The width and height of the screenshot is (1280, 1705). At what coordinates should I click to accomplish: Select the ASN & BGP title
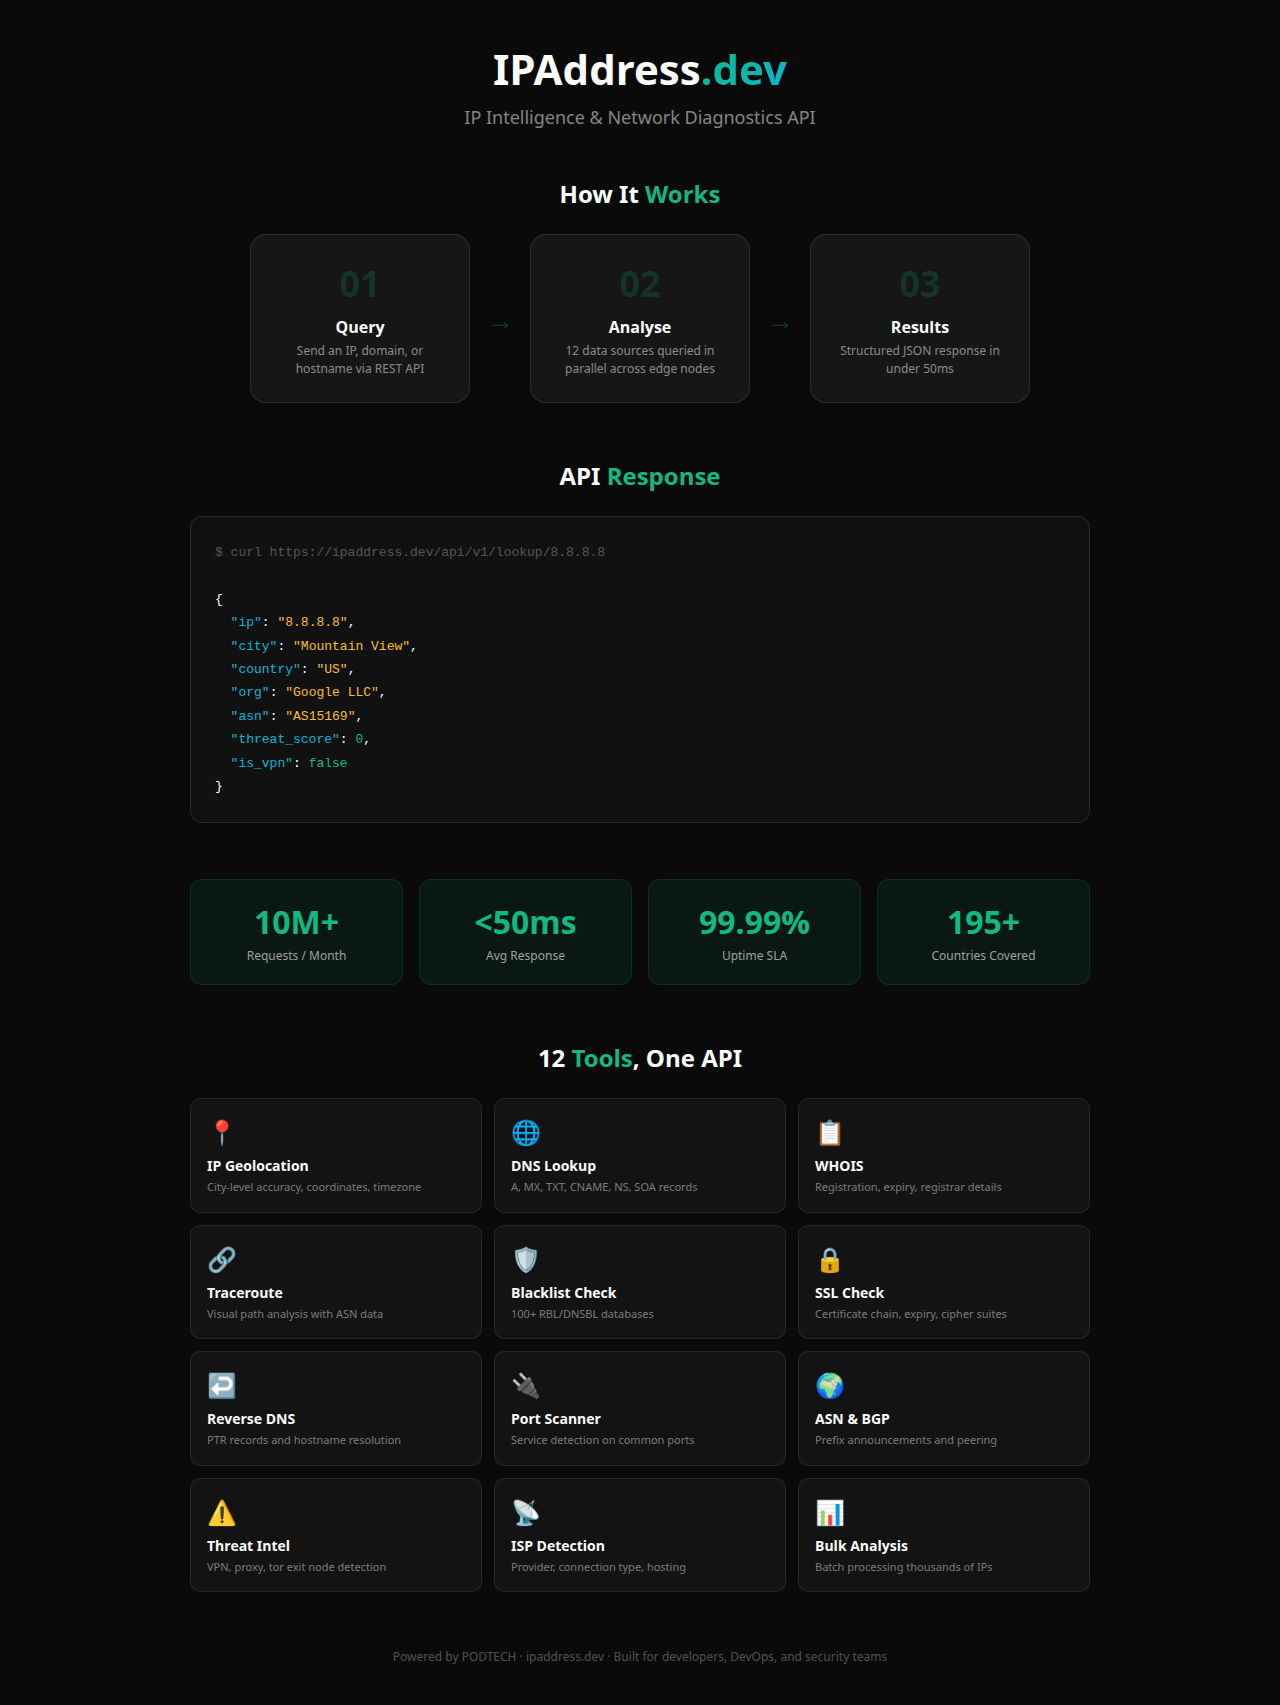(852, 1419)
